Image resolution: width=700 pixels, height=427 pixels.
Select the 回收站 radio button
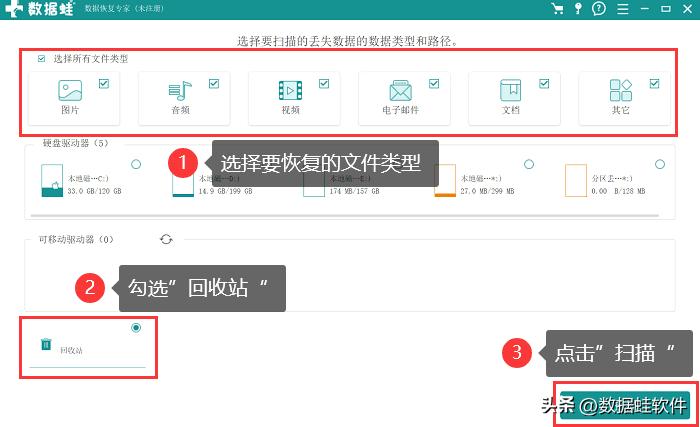click(x=136, y=328)
